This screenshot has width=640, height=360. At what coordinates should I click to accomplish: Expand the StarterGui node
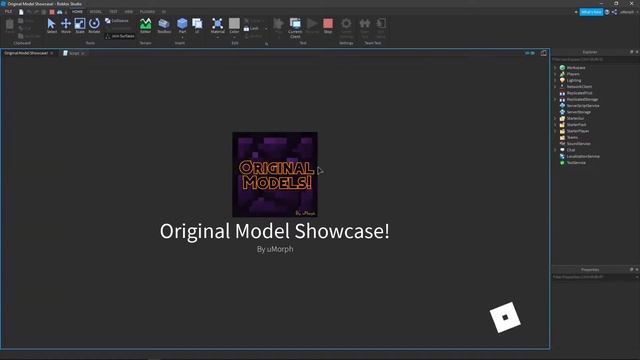tap(555, 118)
